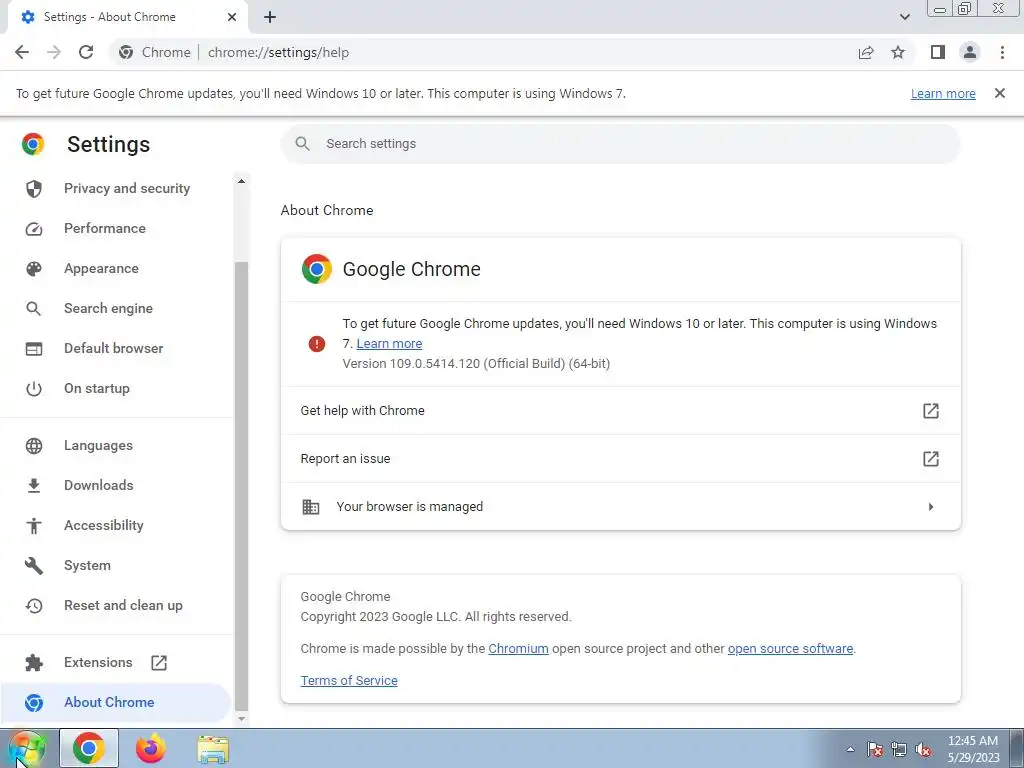1024x768 pixels.
Task: Click the search magnifier icon in settings
Action: [302, 144]
